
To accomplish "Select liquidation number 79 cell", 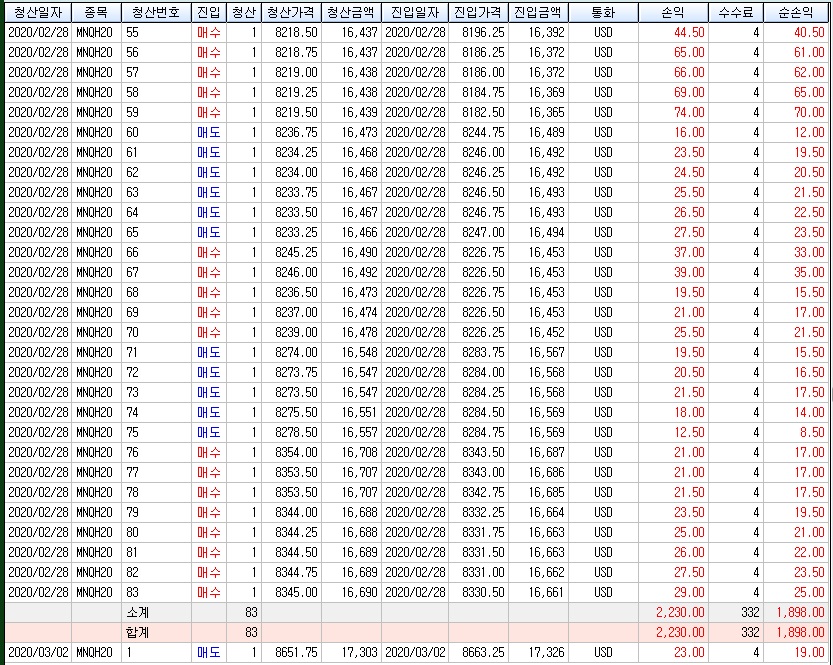I will [156, 513].
